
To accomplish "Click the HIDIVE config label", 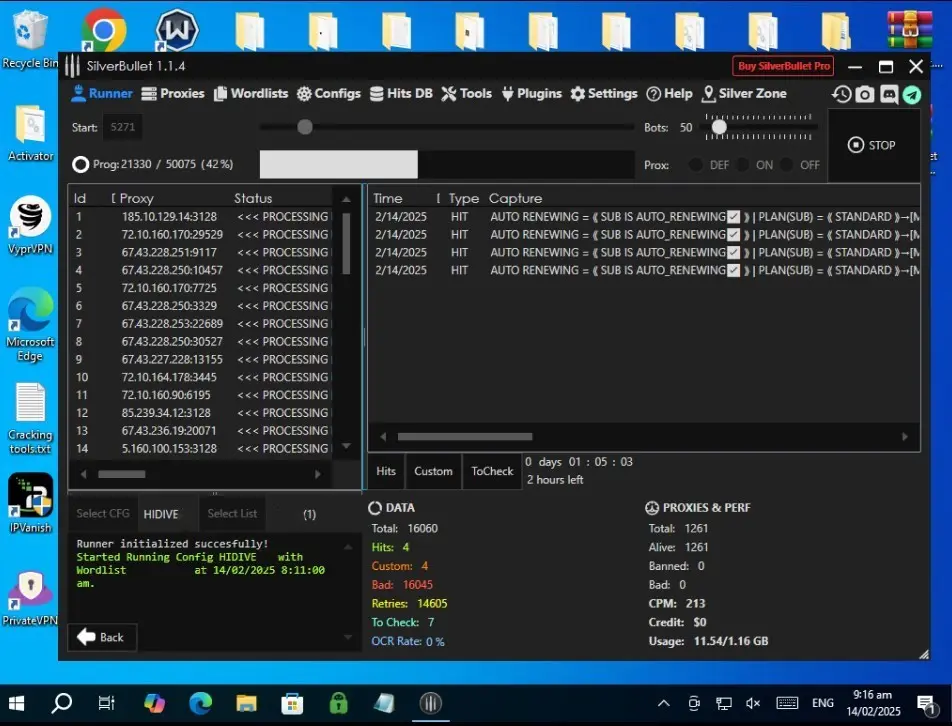I will [x=161, y=514].
